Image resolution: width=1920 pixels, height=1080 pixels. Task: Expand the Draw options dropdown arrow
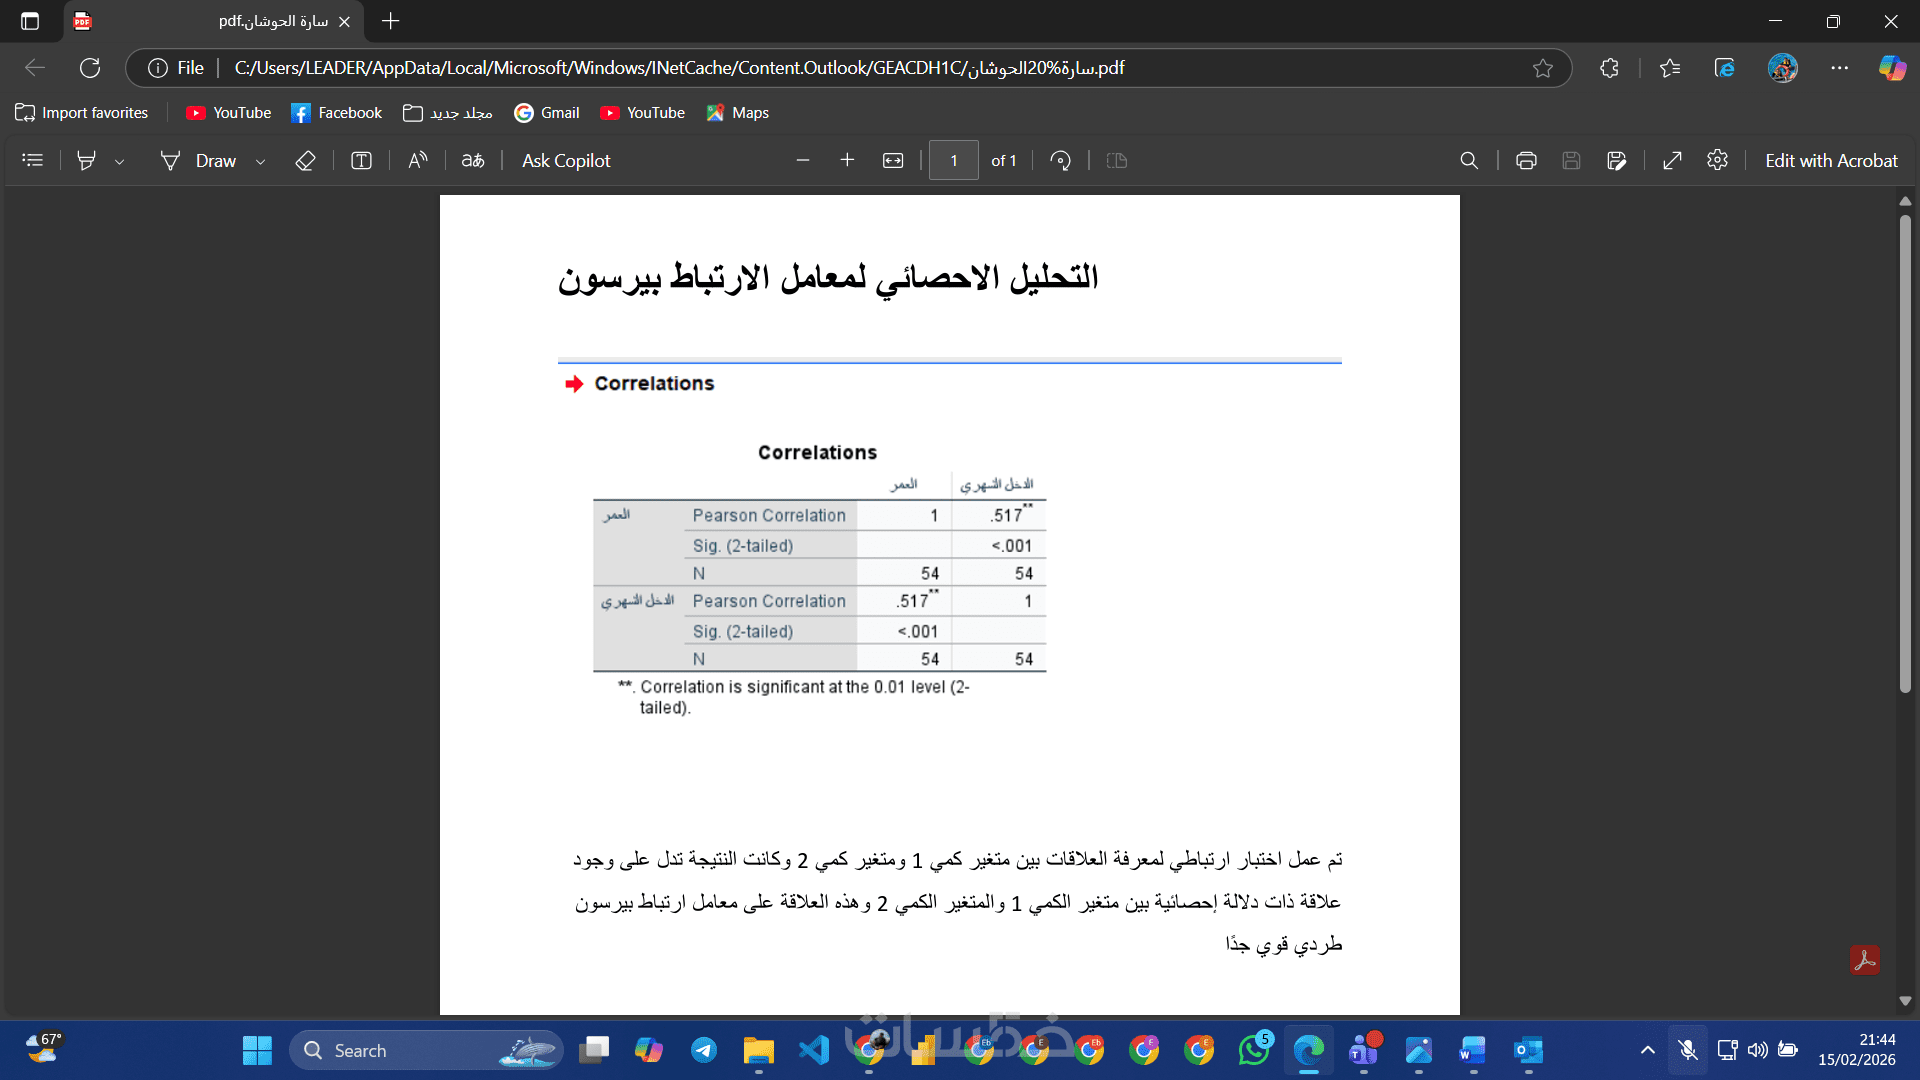[x=260, y=161]
